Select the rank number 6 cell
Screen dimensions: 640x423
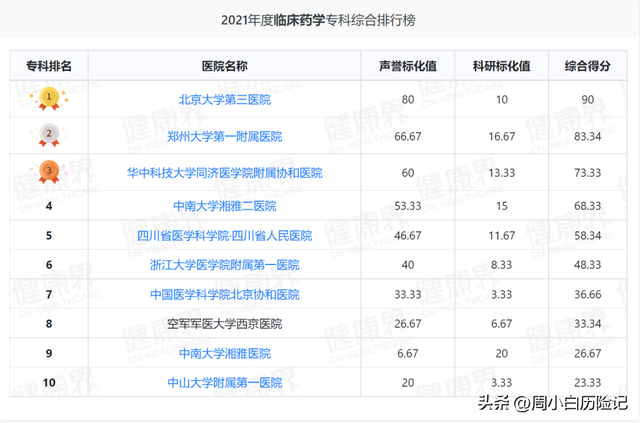[x=49, y=265]
